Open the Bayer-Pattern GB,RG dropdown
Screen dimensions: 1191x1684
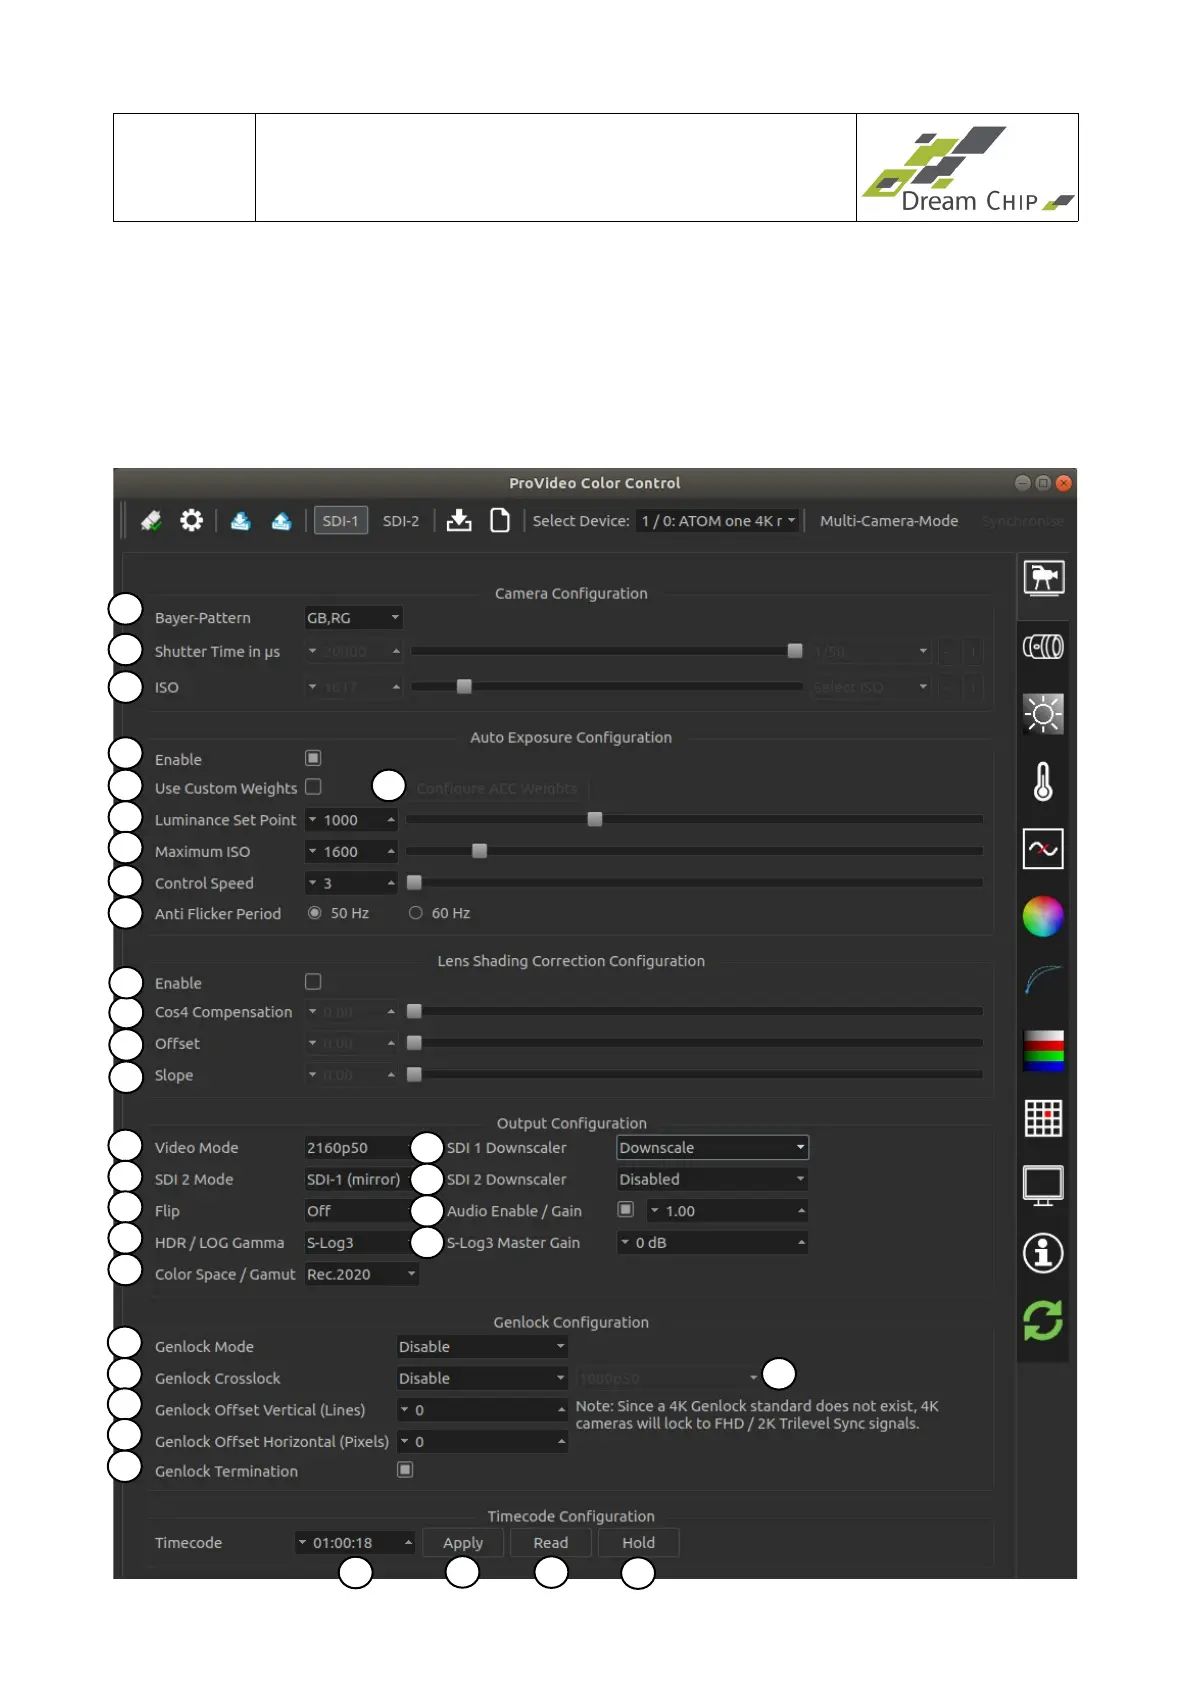point(353,618)
